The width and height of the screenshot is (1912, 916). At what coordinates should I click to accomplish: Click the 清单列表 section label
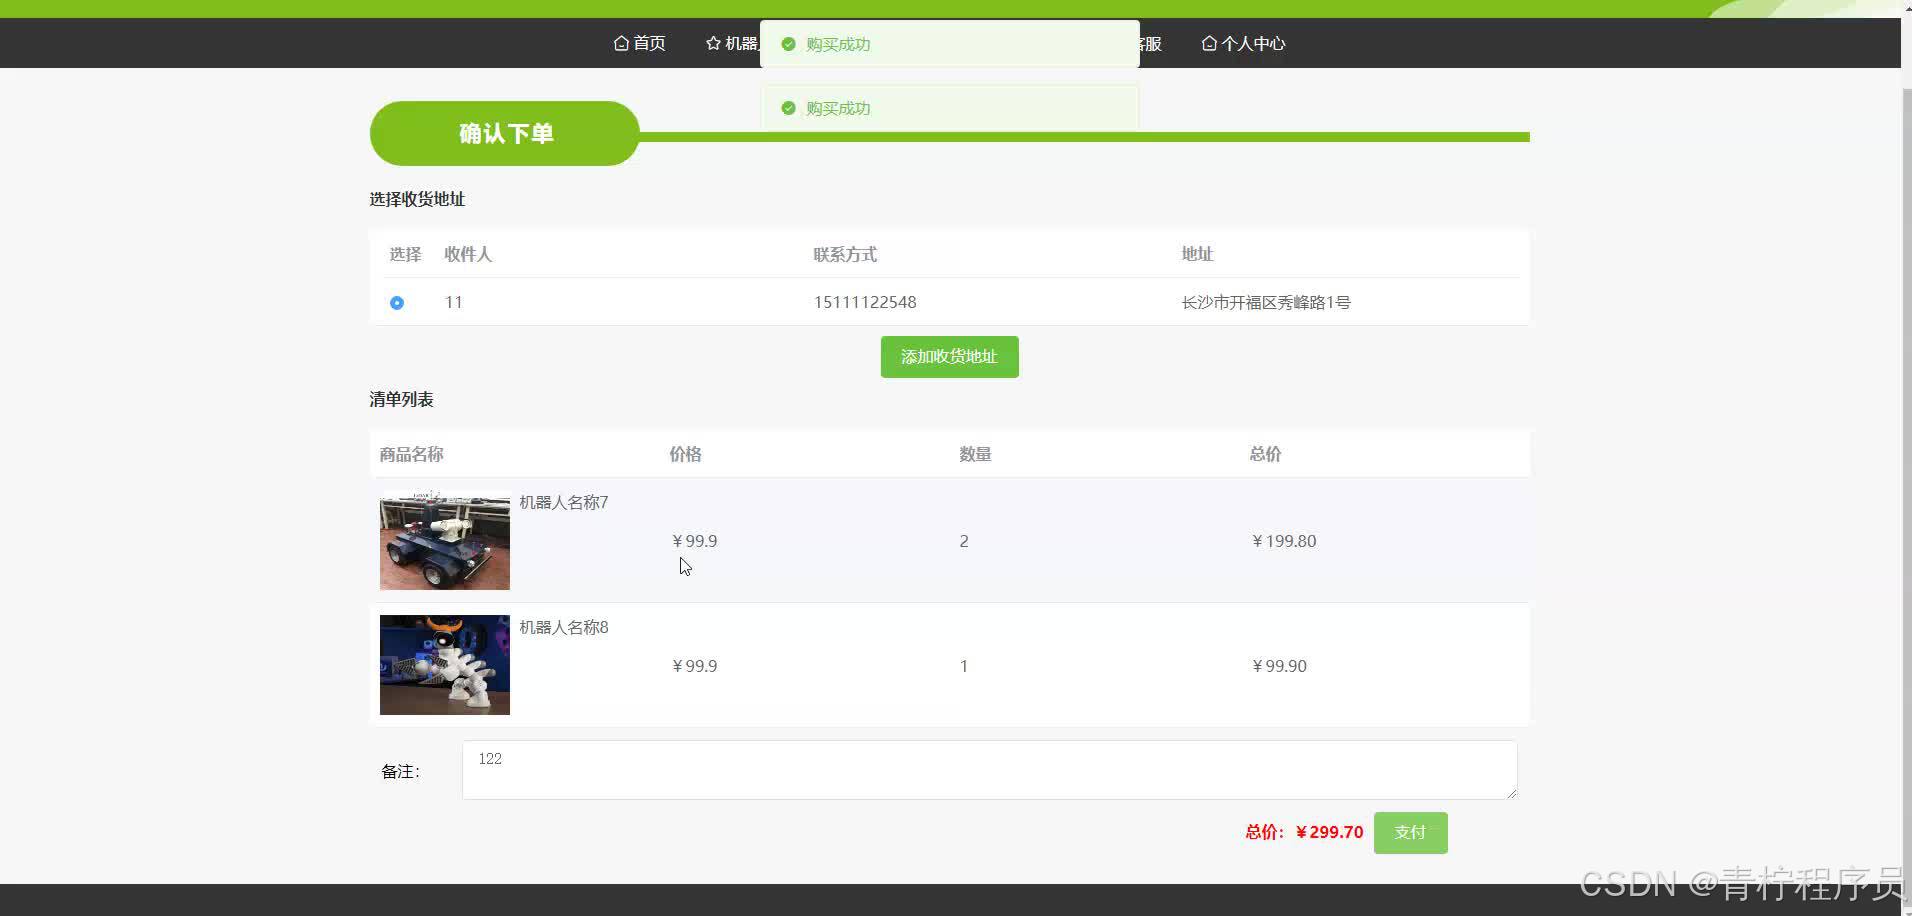point(401,399)
